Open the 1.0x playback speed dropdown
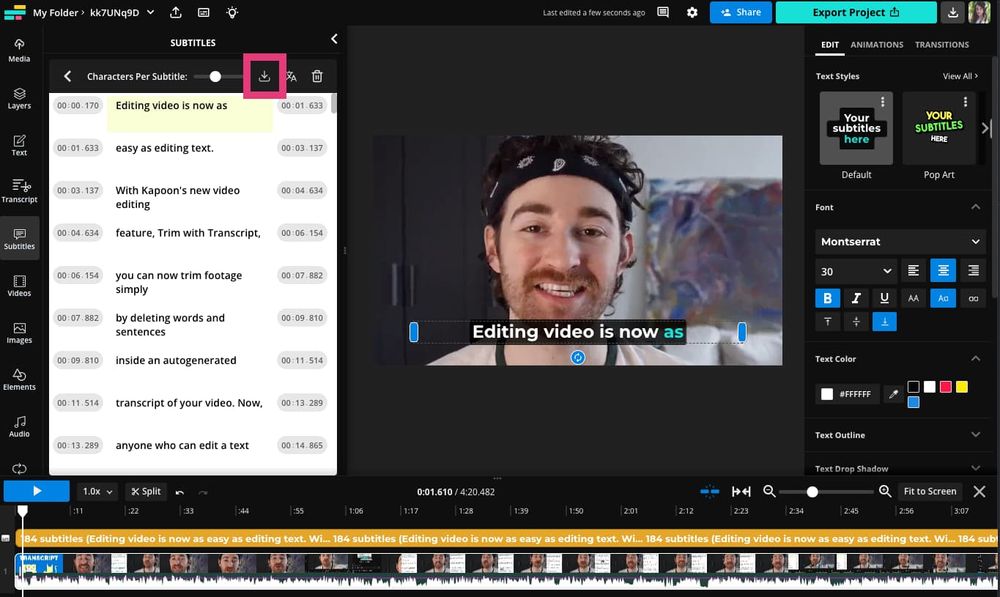Viewport: 1000px width, 597px height. point(96,491)
